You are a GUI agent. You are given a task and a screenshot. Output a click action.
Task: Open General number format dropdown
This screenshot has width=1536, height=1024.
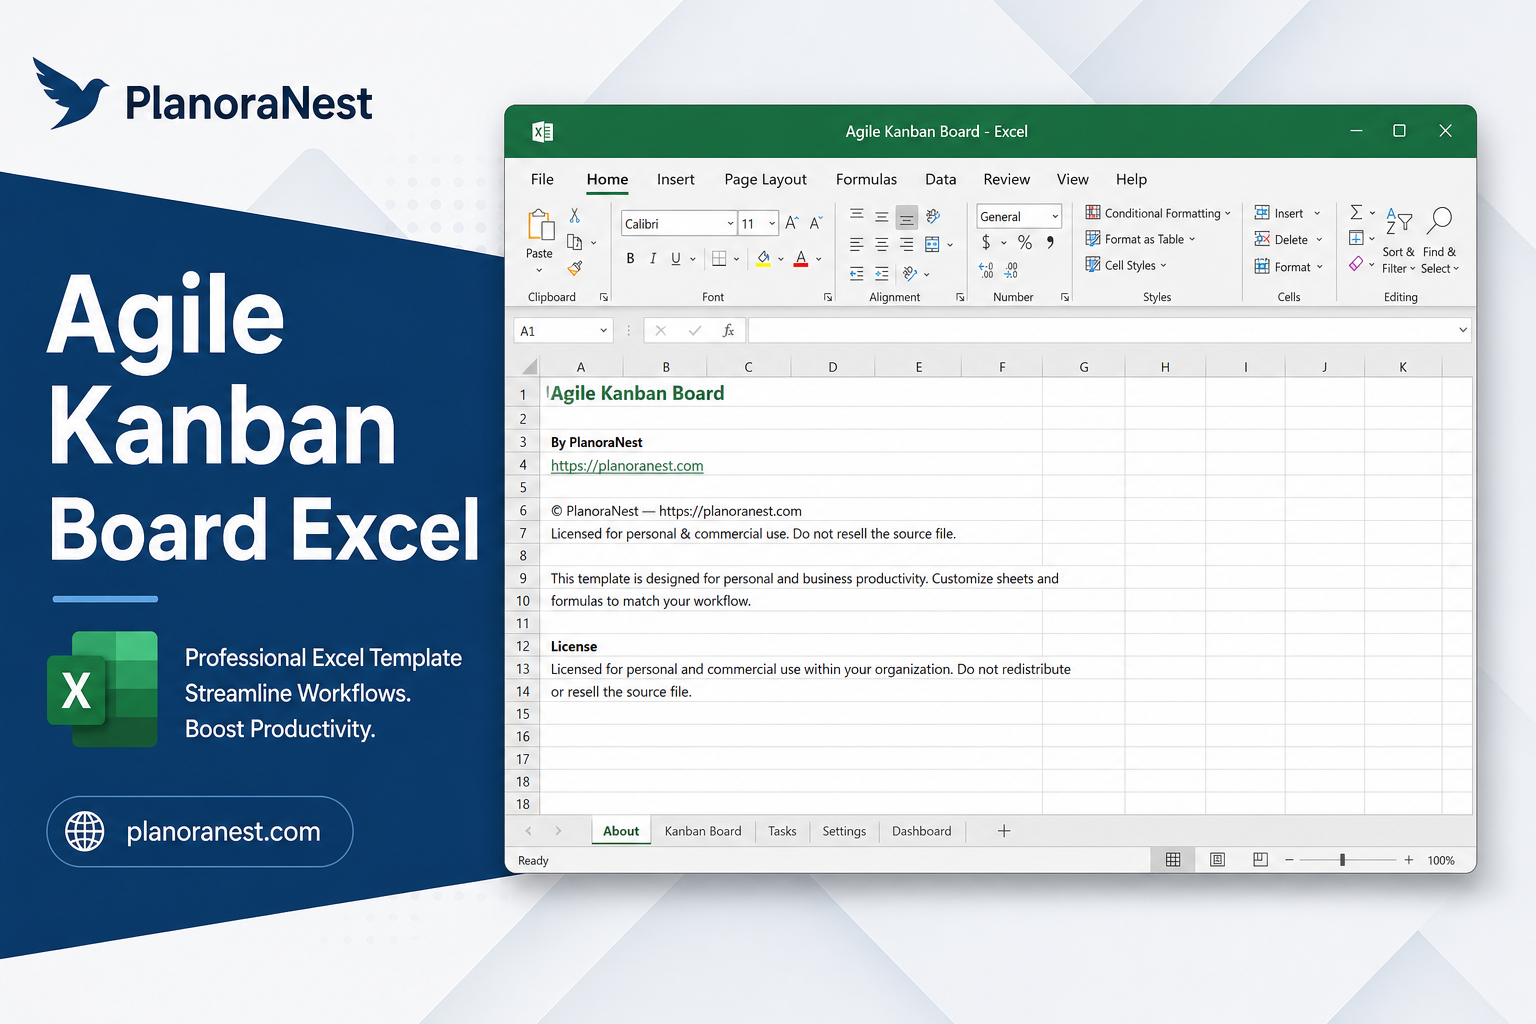(x=1055, y=216)
